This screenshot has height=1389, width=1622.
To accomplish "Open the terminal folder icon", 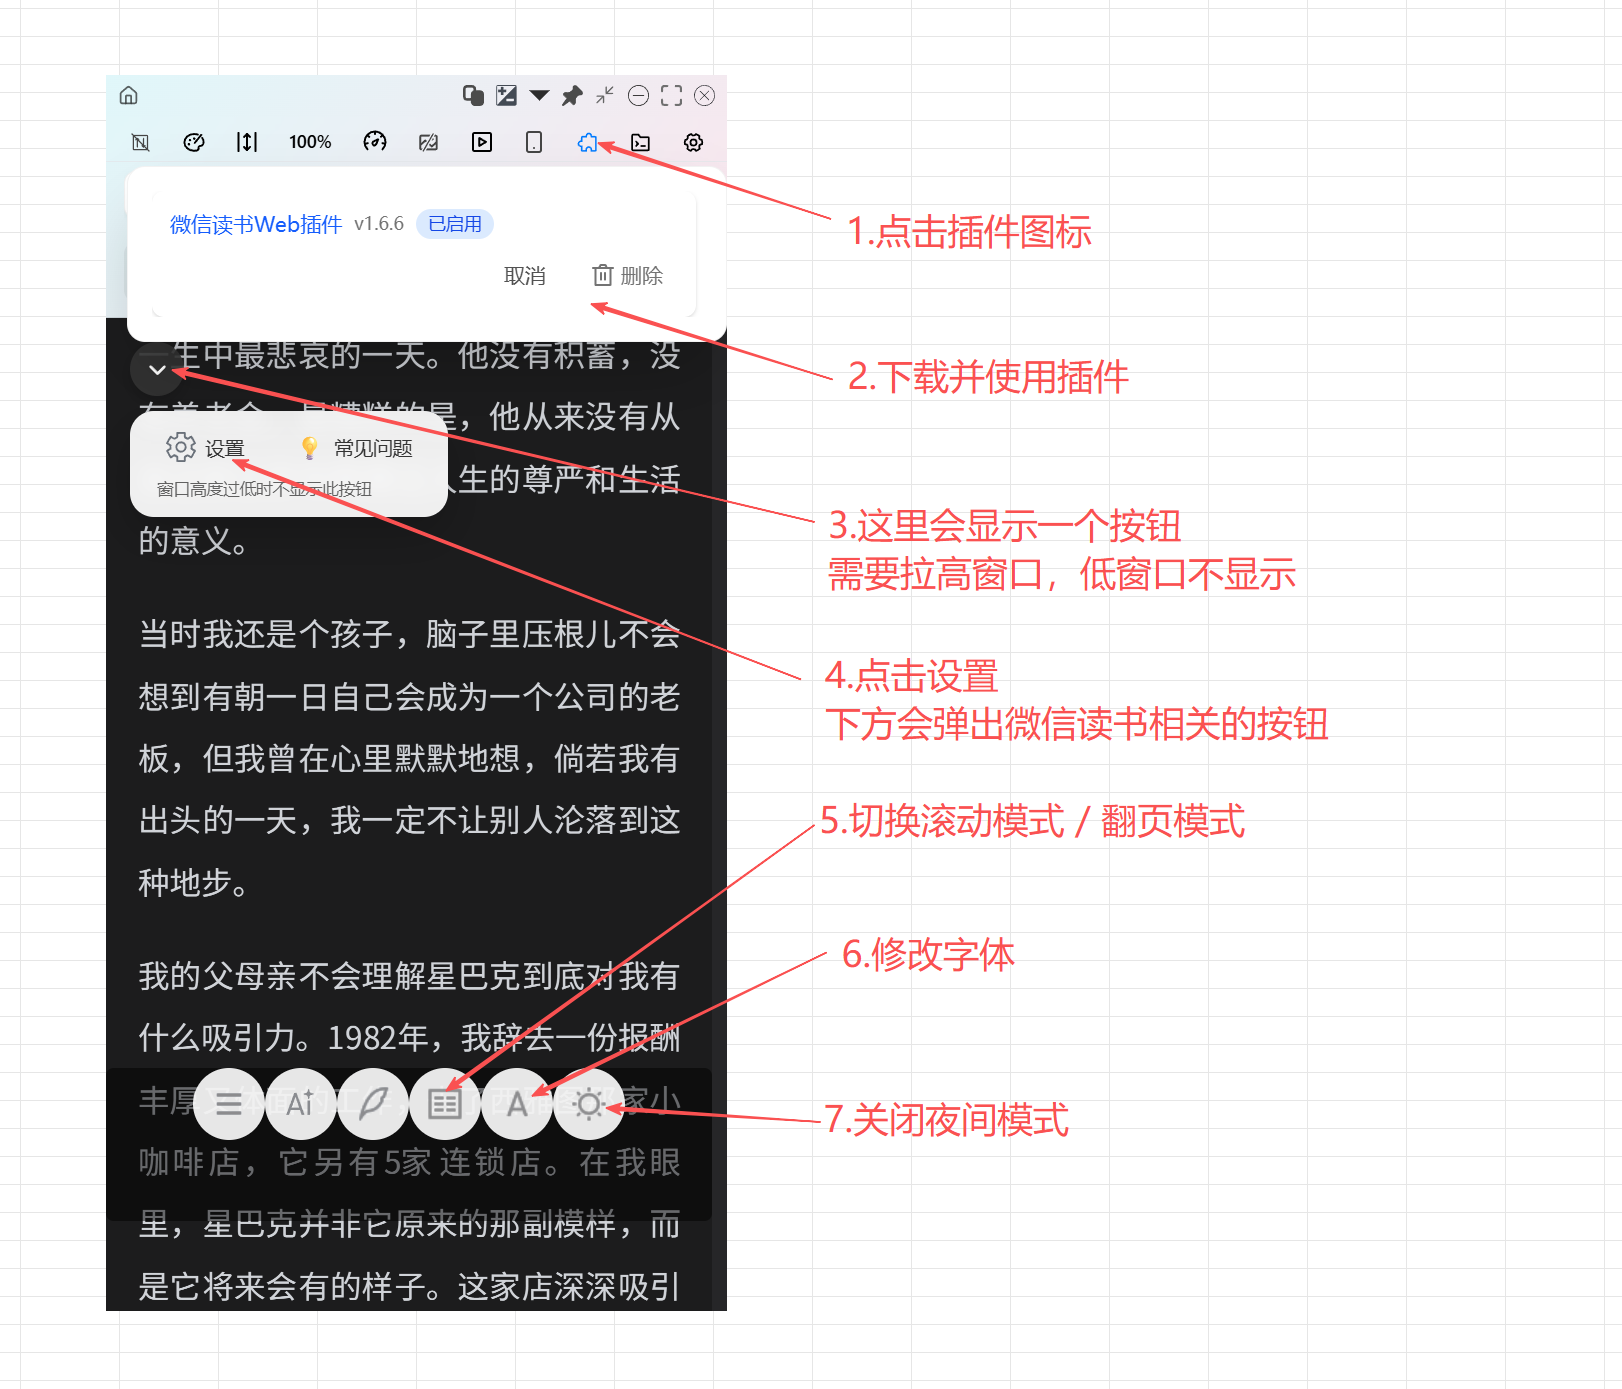I will (641, 142).
